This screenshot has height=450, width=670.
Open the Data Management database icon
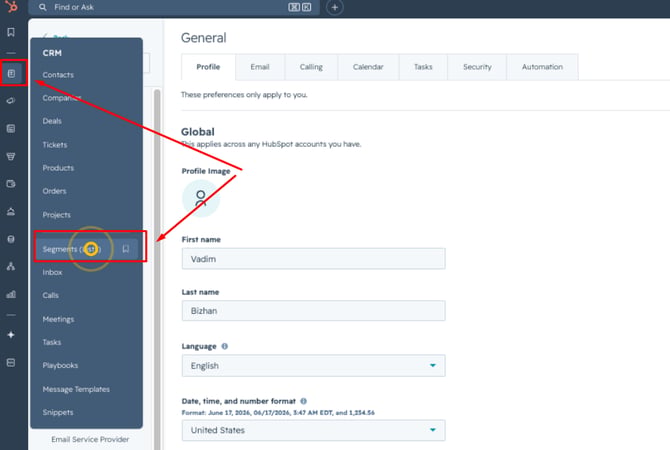11,239
